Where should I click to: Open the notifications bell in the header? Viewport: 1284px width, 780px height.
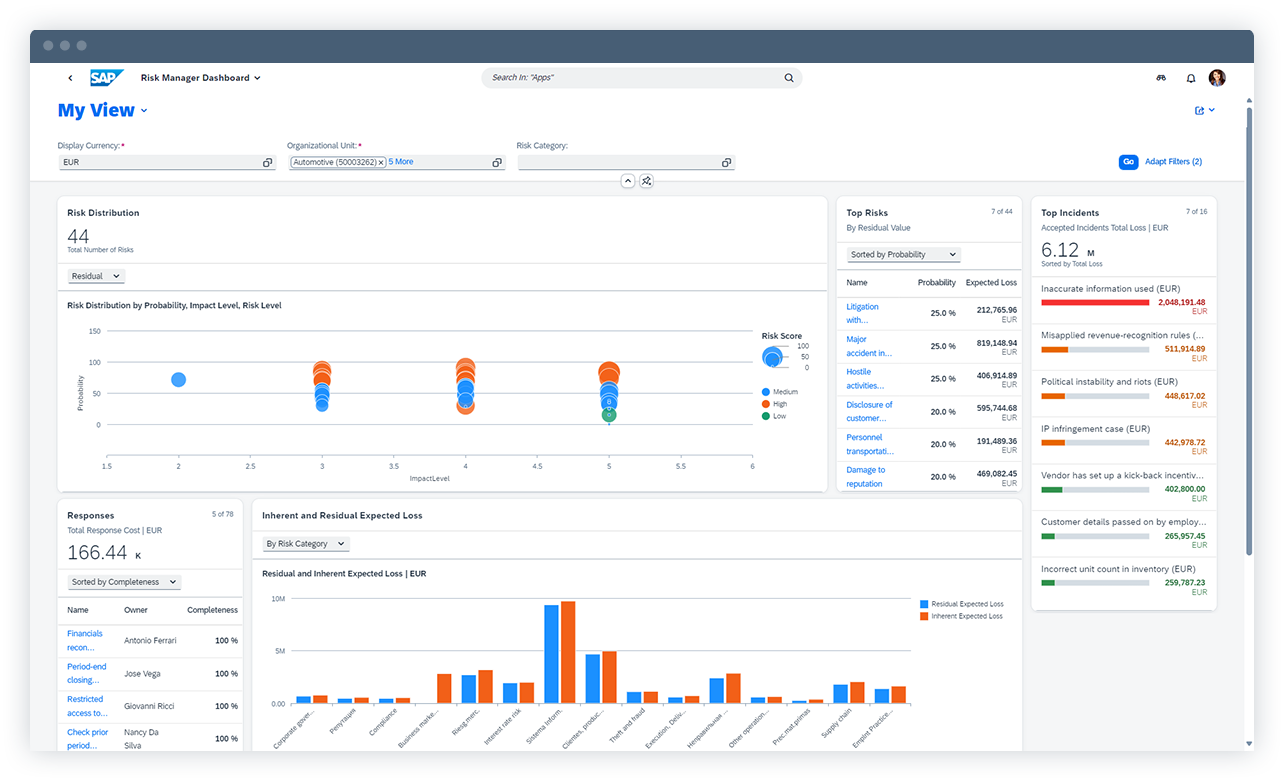tap(1190, 77)
